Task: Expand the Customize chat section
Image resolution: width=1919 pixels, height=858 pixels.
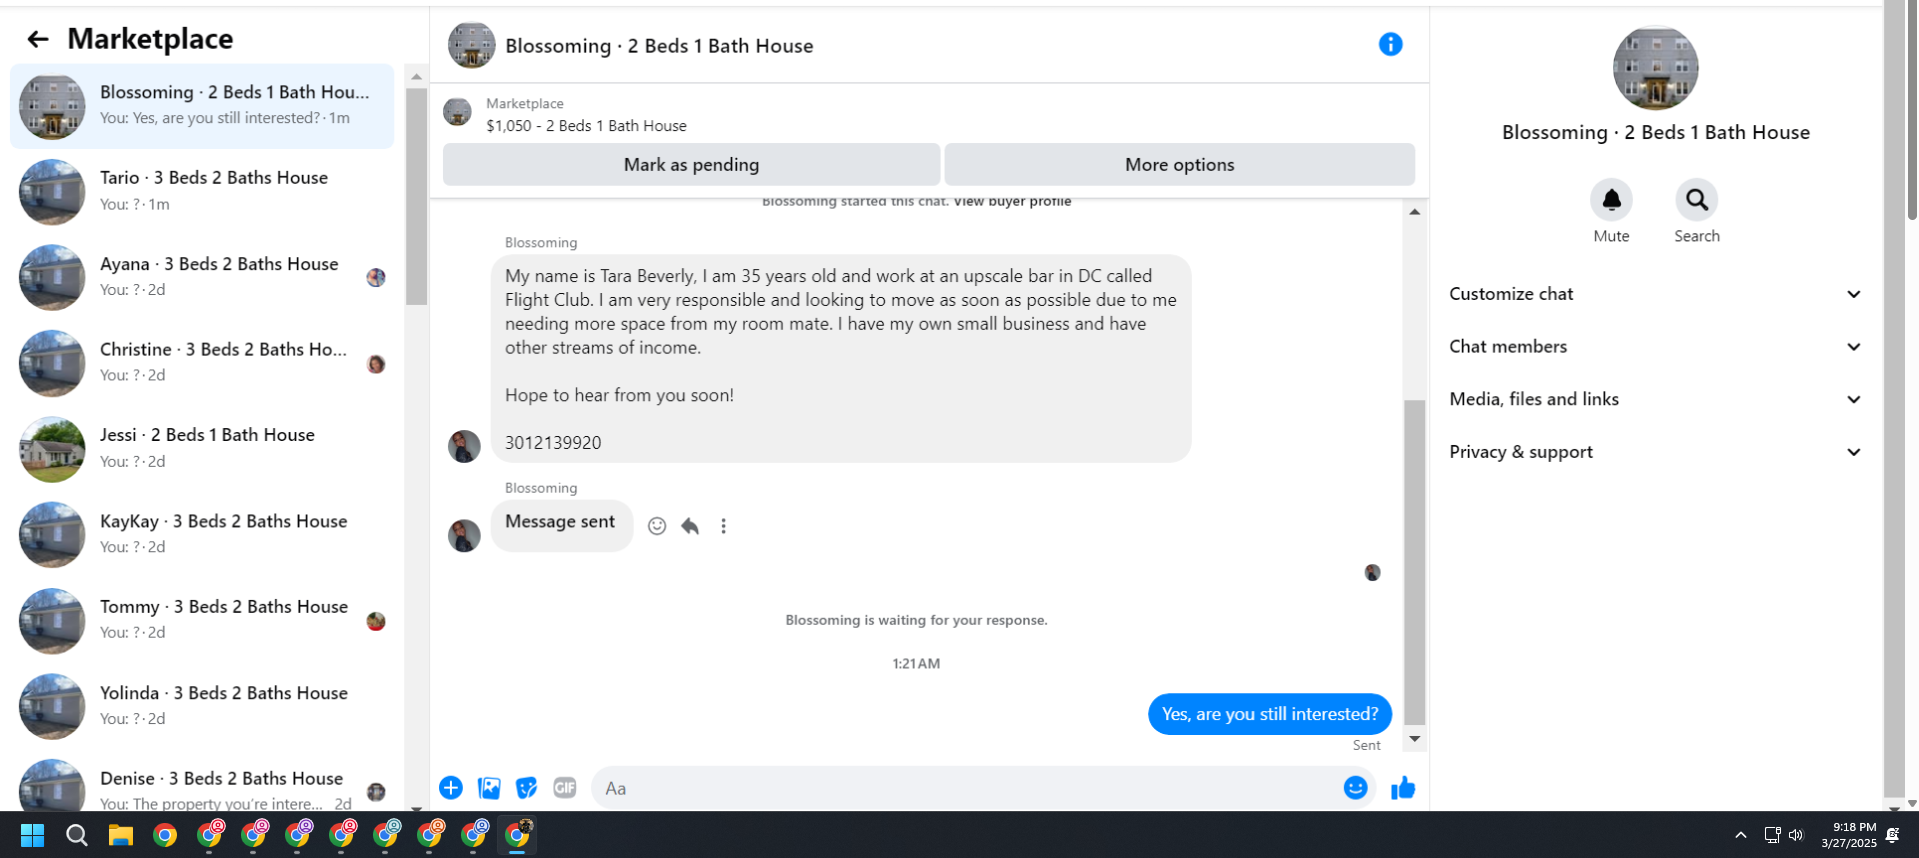Action: 1655,294
